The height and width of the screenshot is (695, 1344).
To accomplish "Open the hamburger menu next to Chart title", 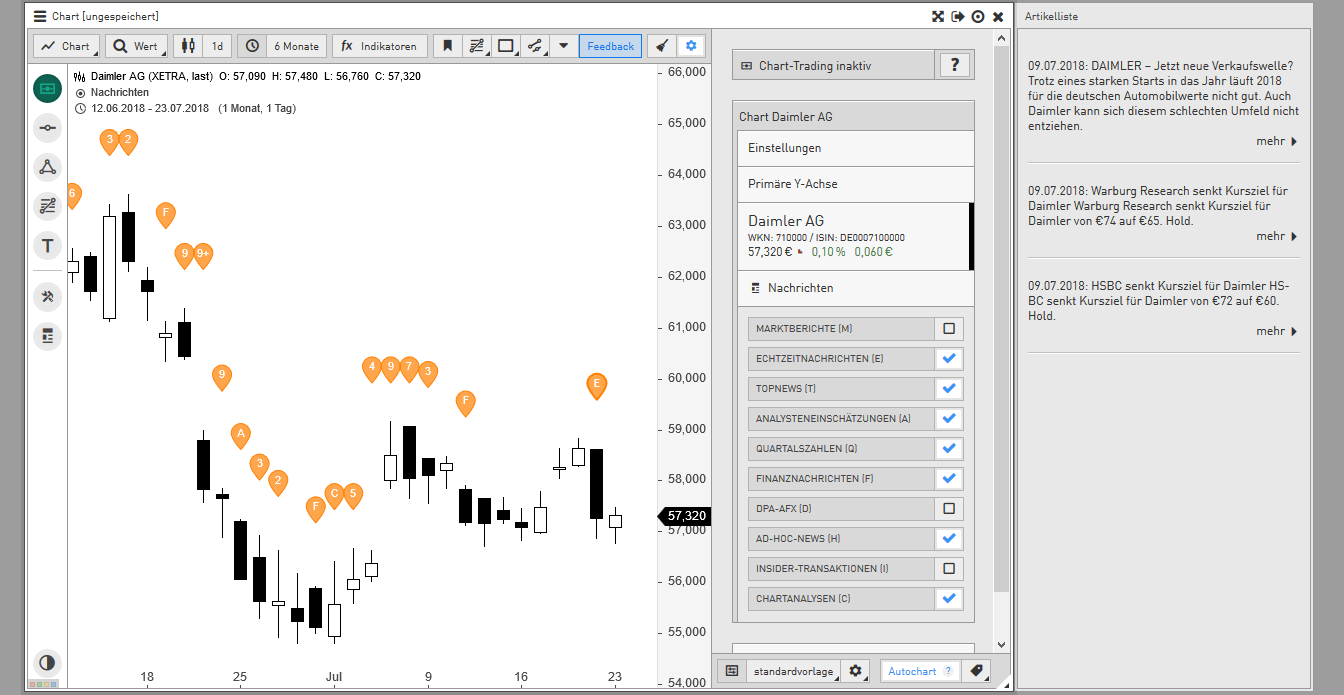I will pyautogui.click(x=40, y=16).
